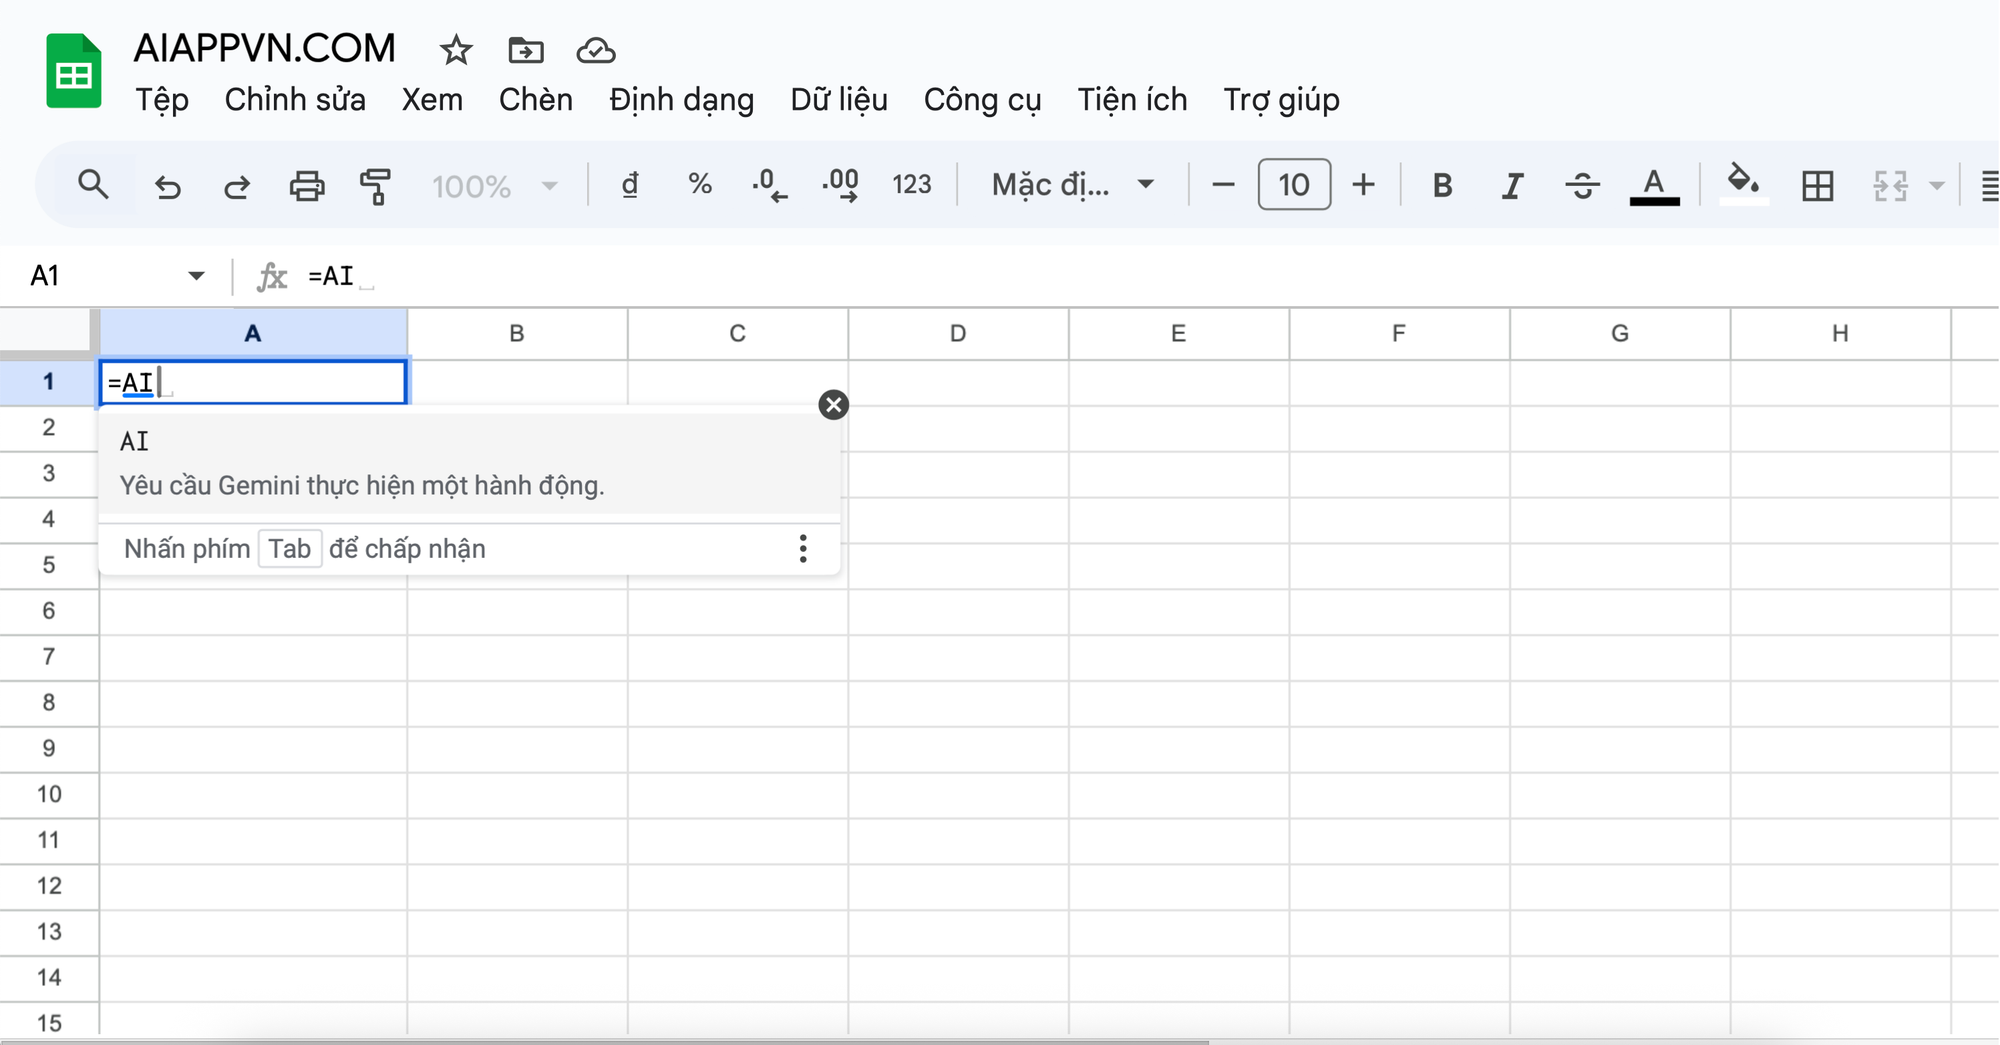Open the Trợ giúp menu
The width and height of the screenshot is (2000, 1045).
1281,100
